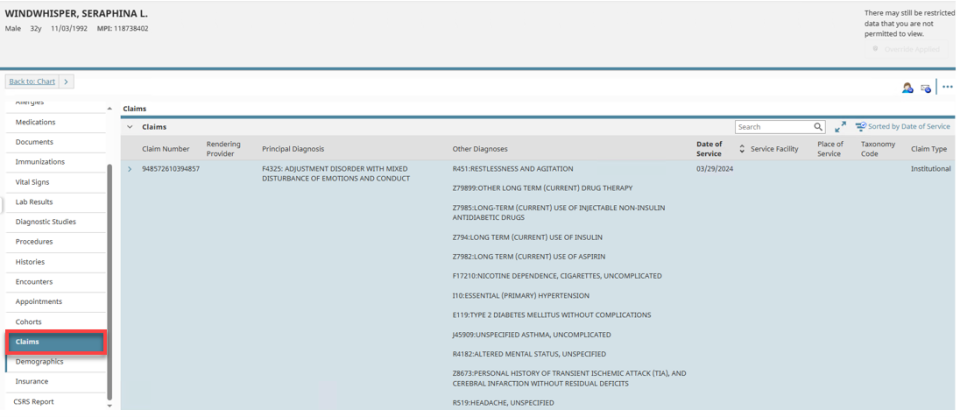Toggle the Override Applied option

[877, 48]
